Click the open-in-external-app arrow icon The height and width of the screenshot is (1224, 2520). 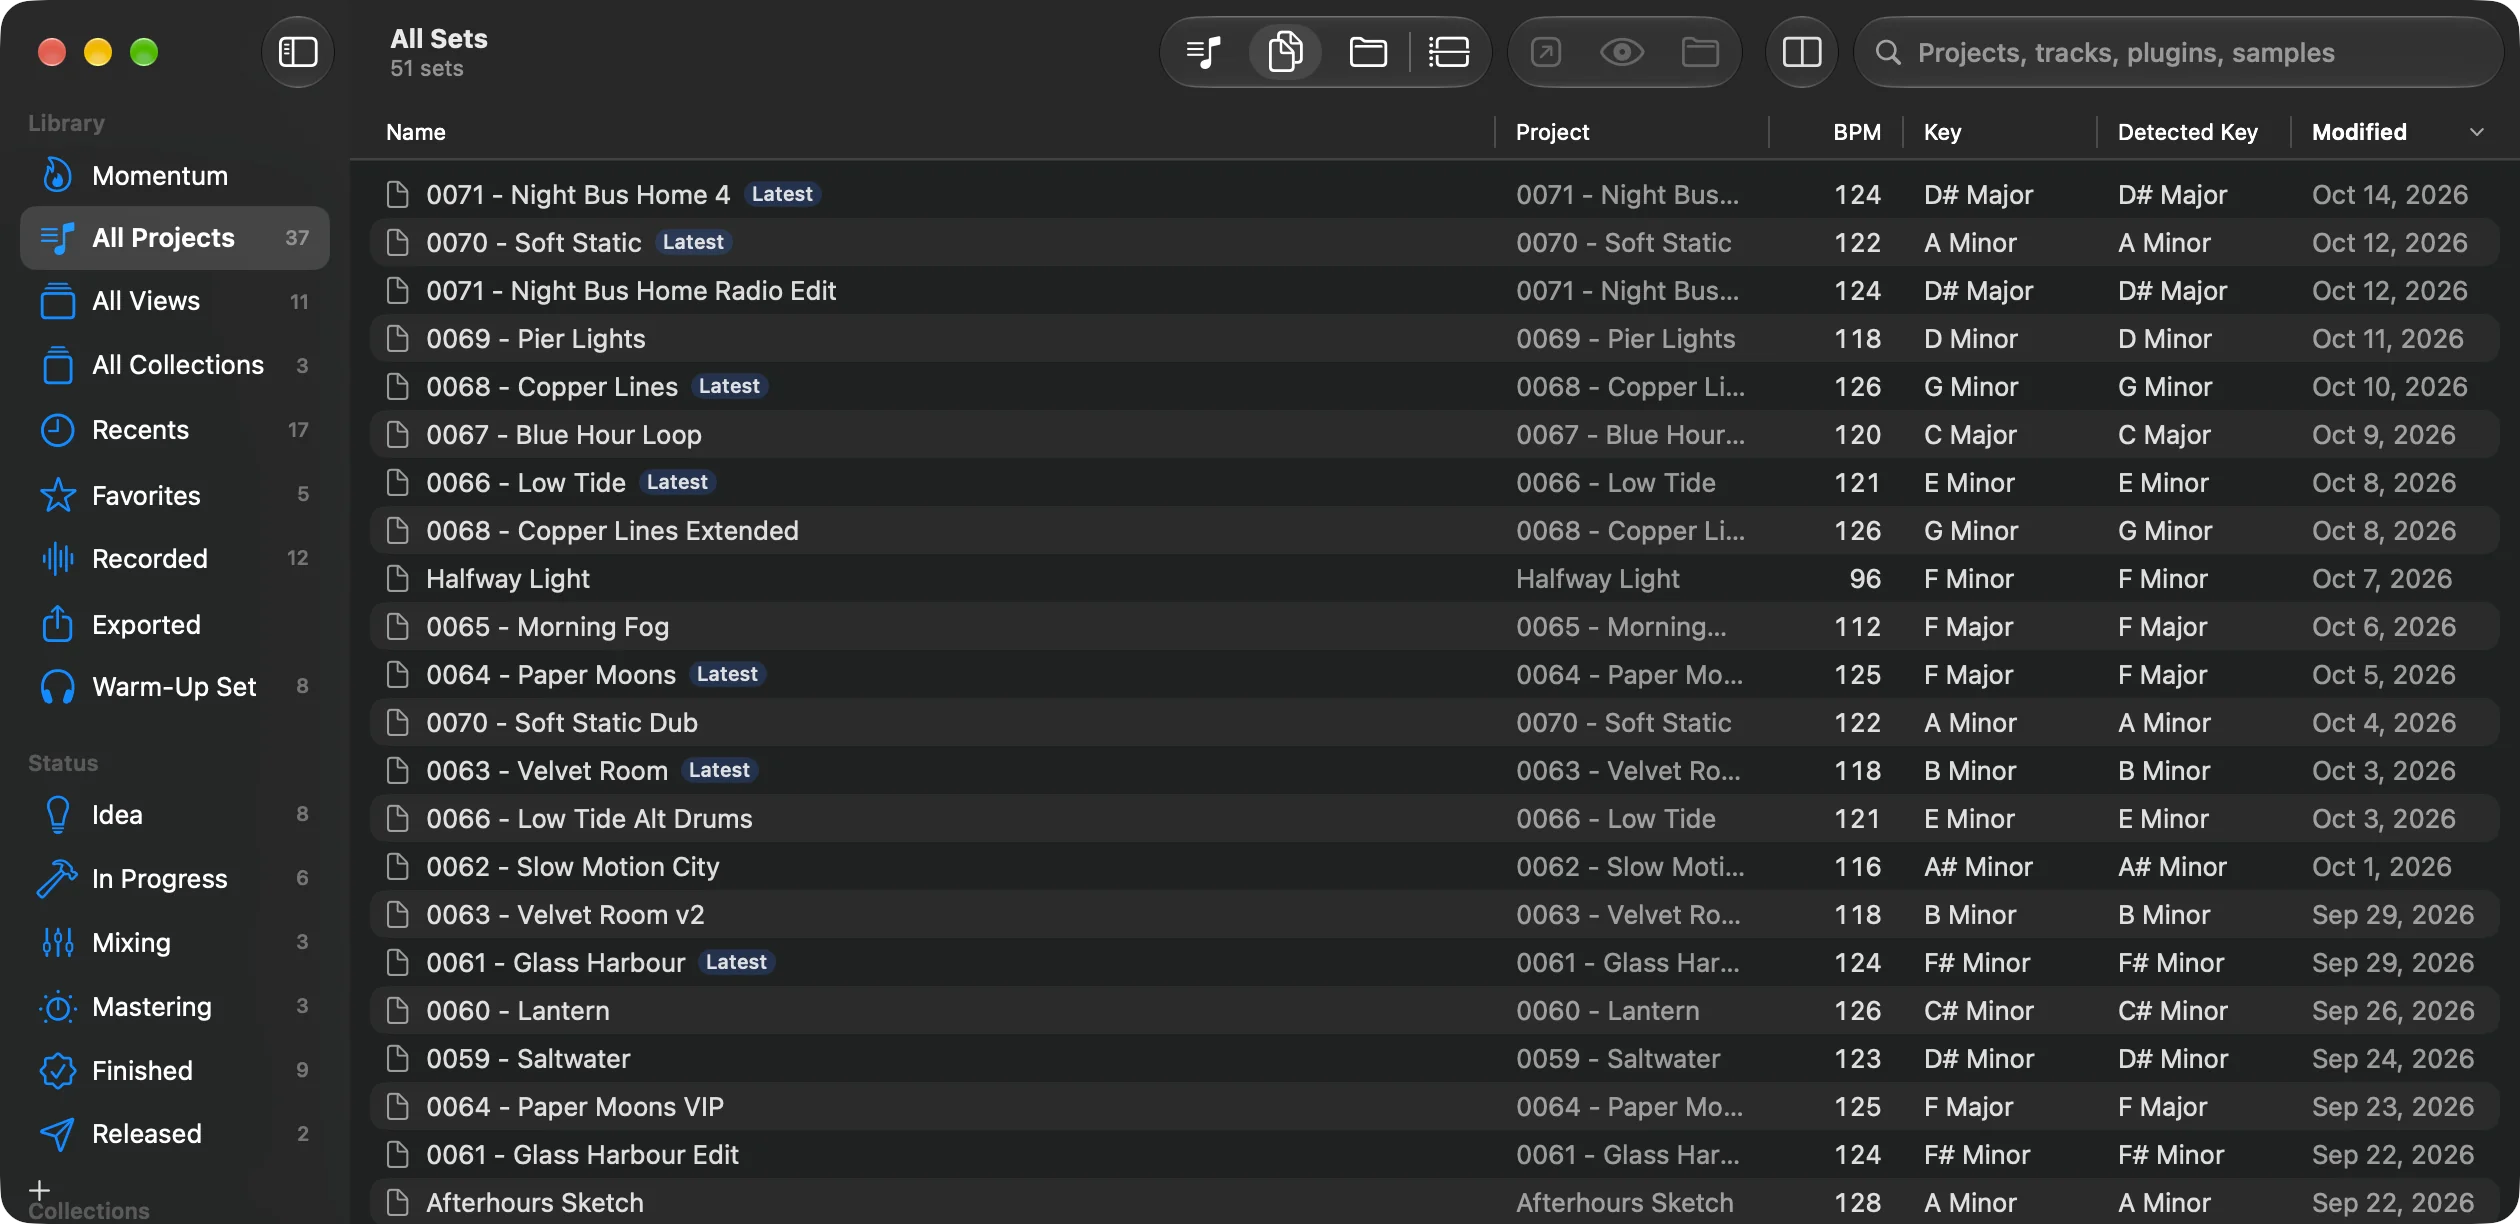(1546, 52)
